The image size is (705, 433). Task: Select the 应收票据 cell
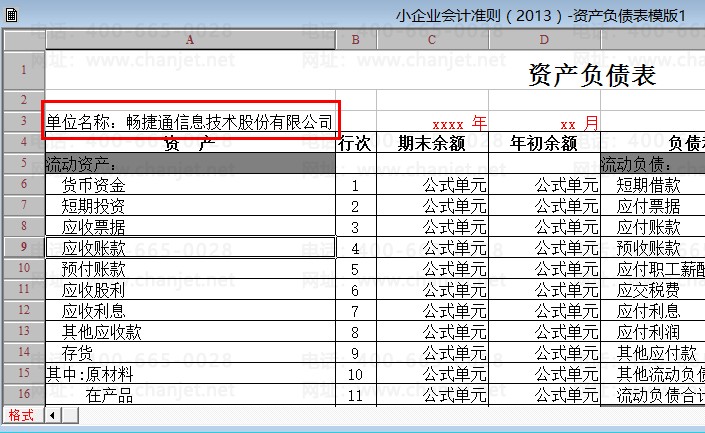190,227
